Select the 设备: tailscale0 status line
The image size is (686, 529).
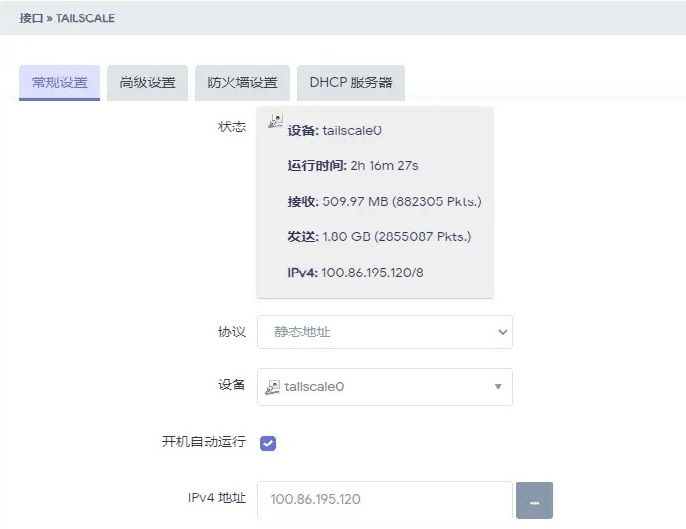[x=334, y=131]
